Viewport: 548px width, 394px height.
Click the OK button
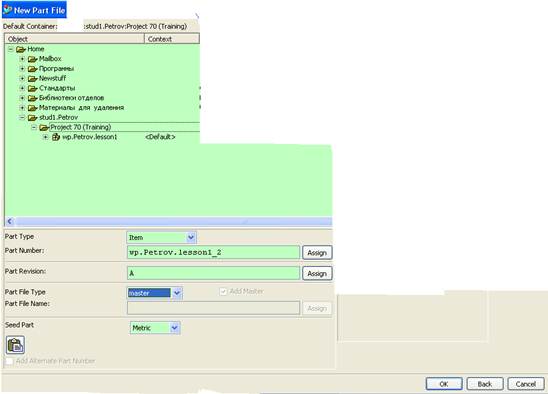444,384
